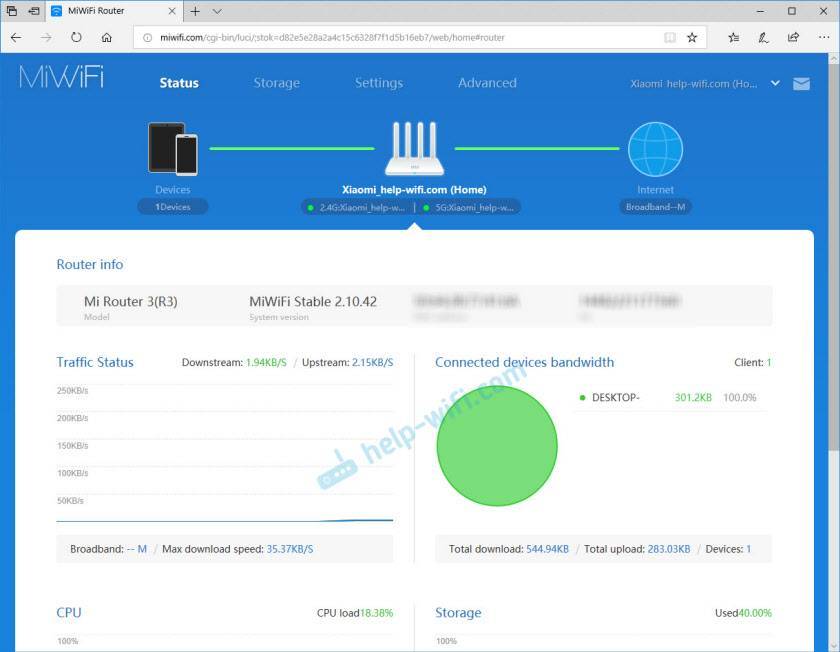Viewport: 840px width, 652px height.
Task: Open the Advanced tab
Action: pyautogui.click(x=487, y=83)
